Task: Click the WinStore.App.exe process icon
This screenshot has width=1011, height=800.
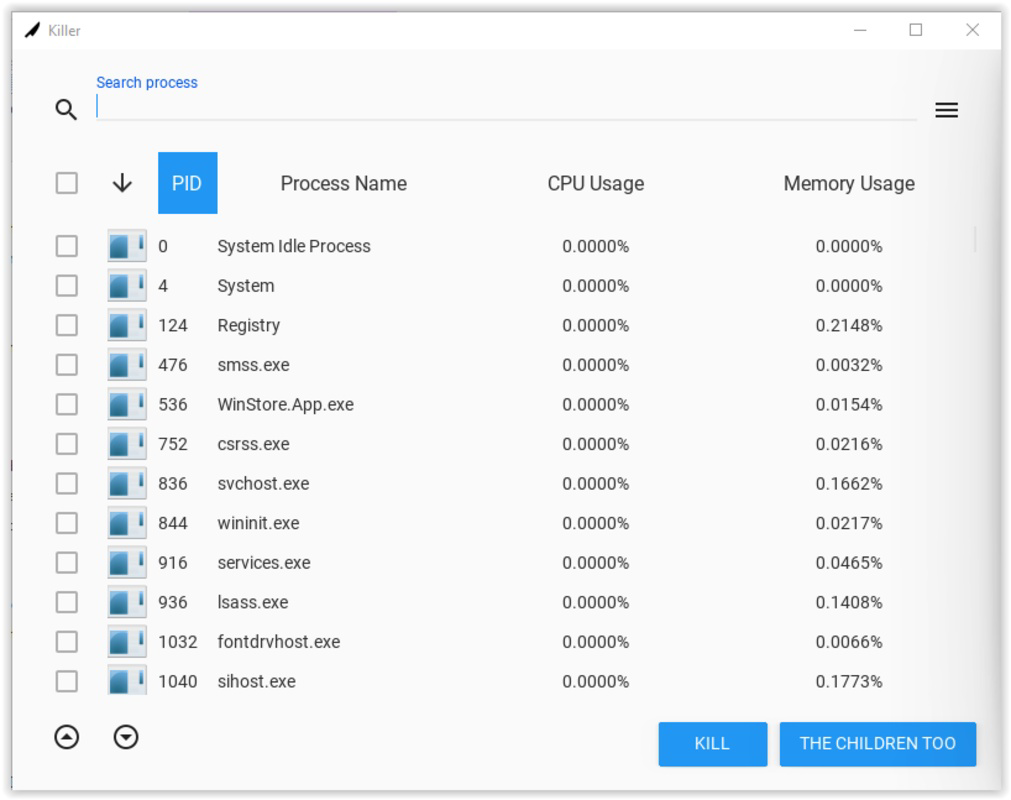Action: (x=126, y=404)
